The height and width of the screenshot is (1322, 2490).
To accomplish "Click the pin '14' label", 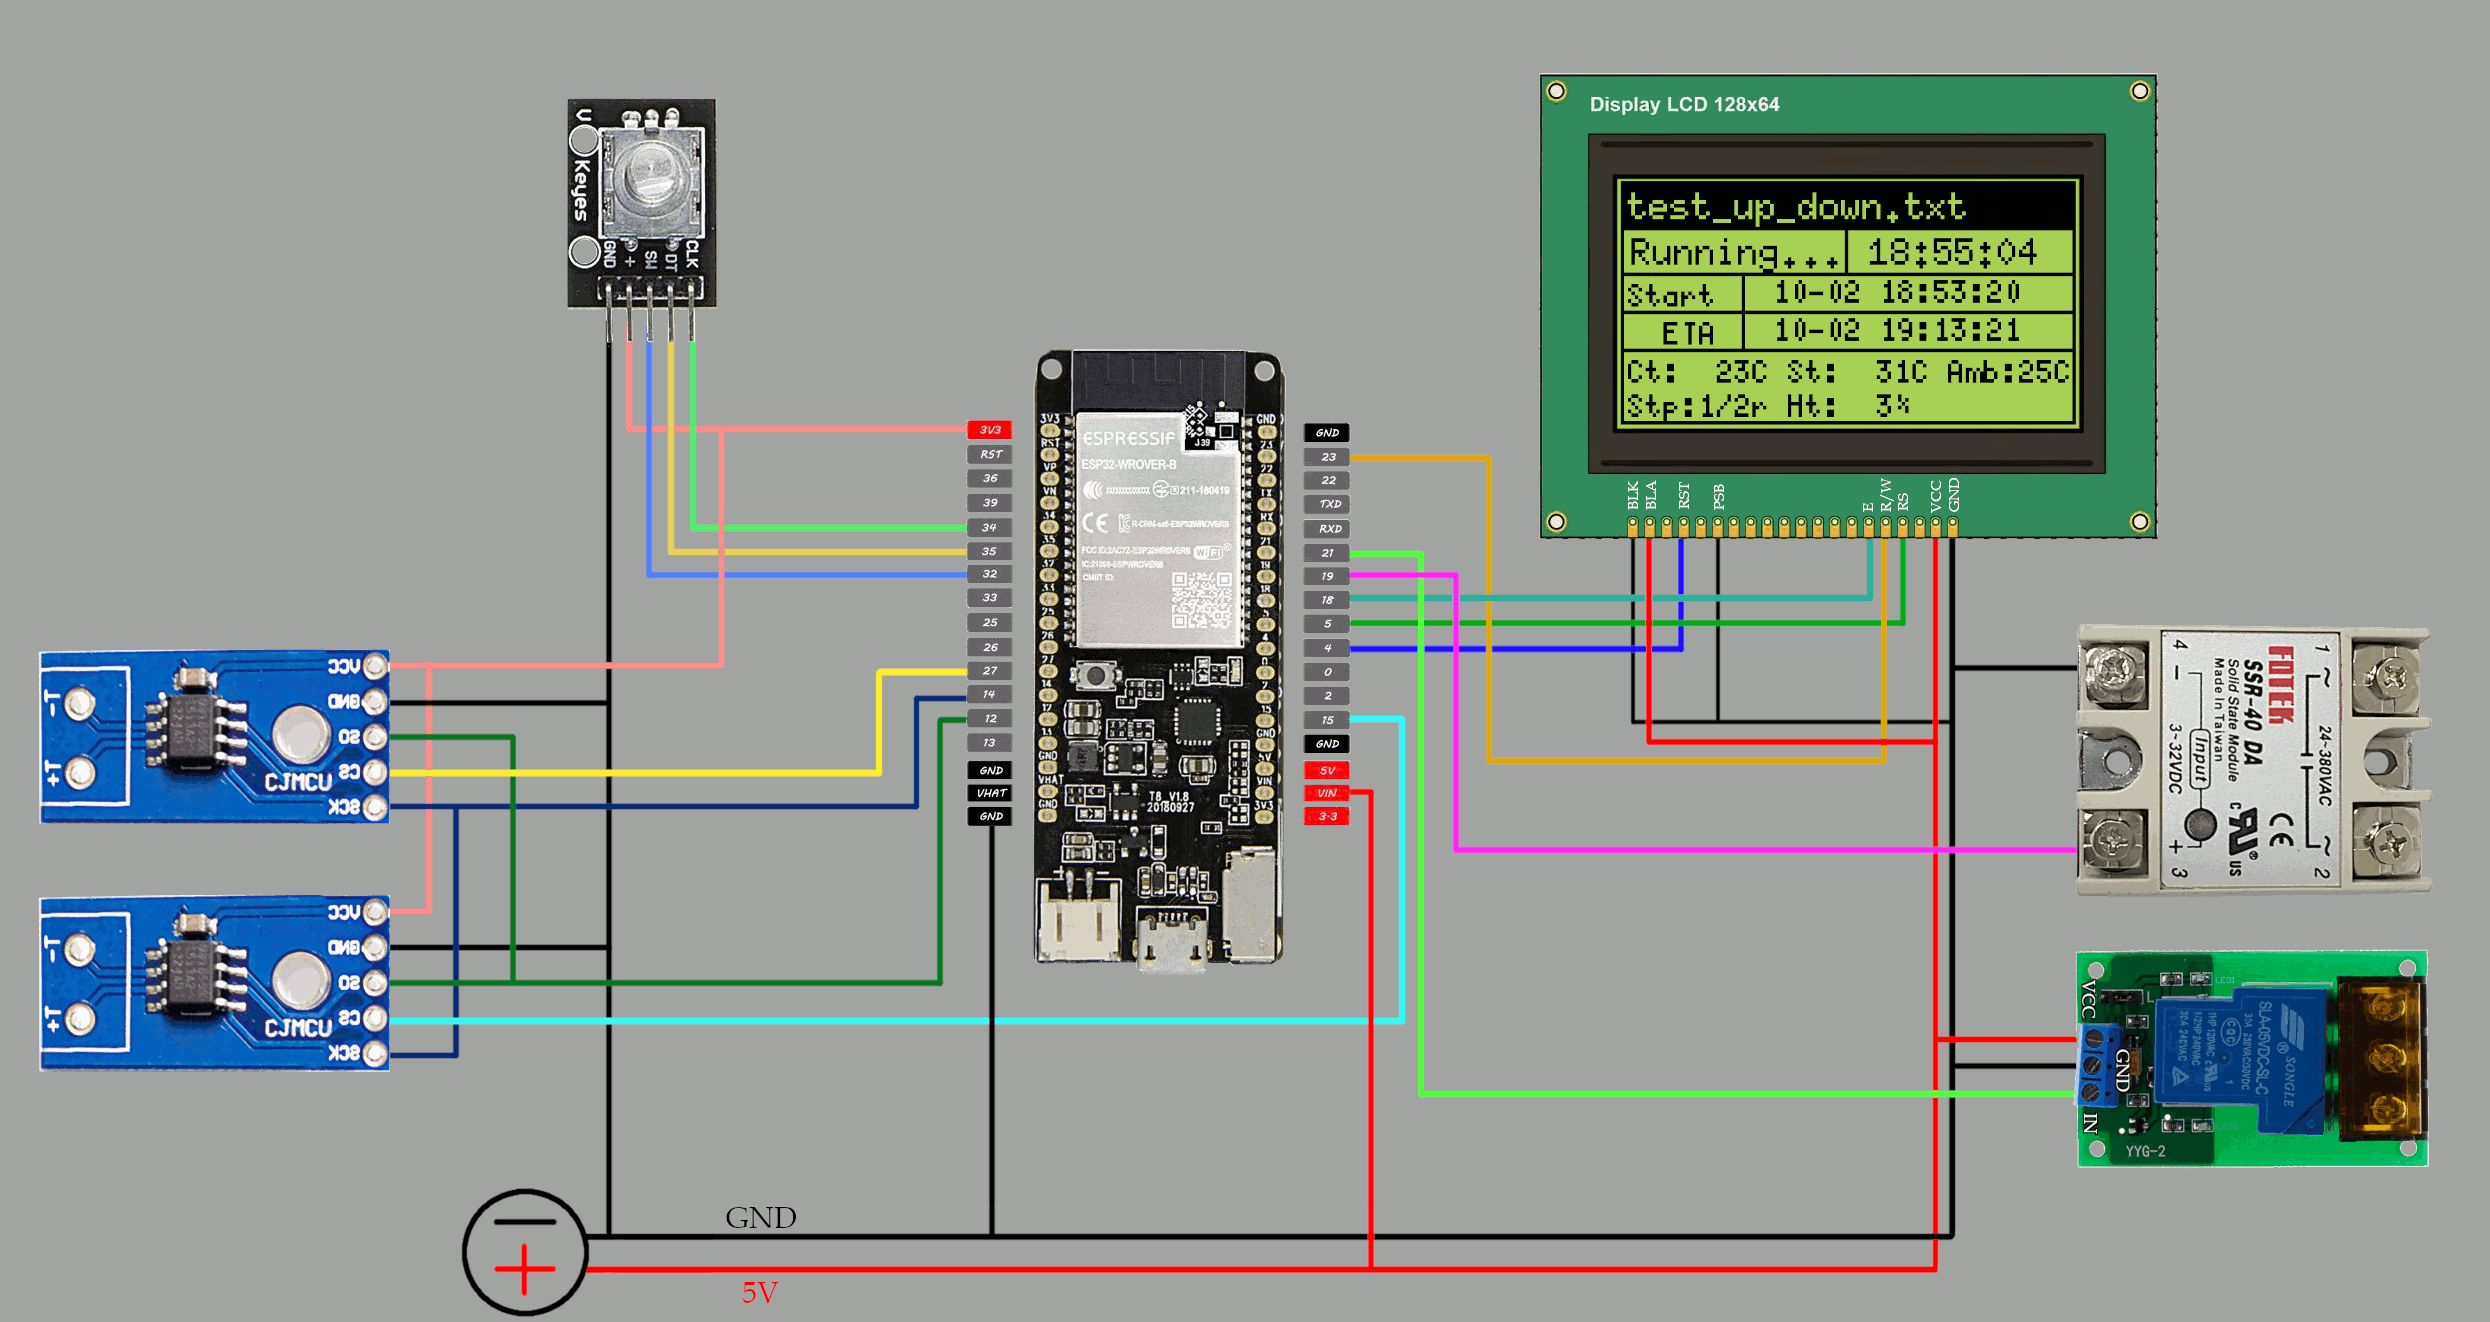I will 990,694.
